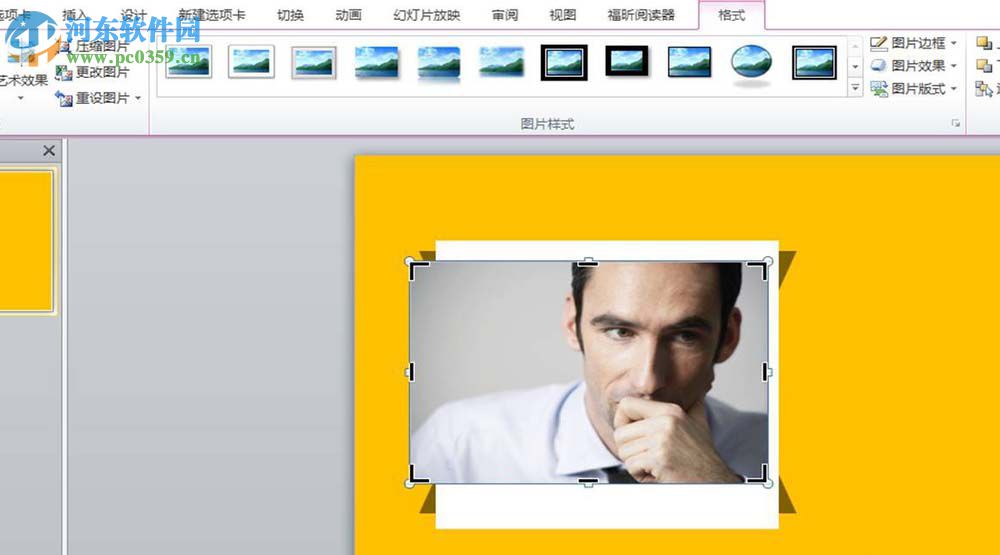
Task: Open the 动画 tab
Action: (x=348, y=15)
